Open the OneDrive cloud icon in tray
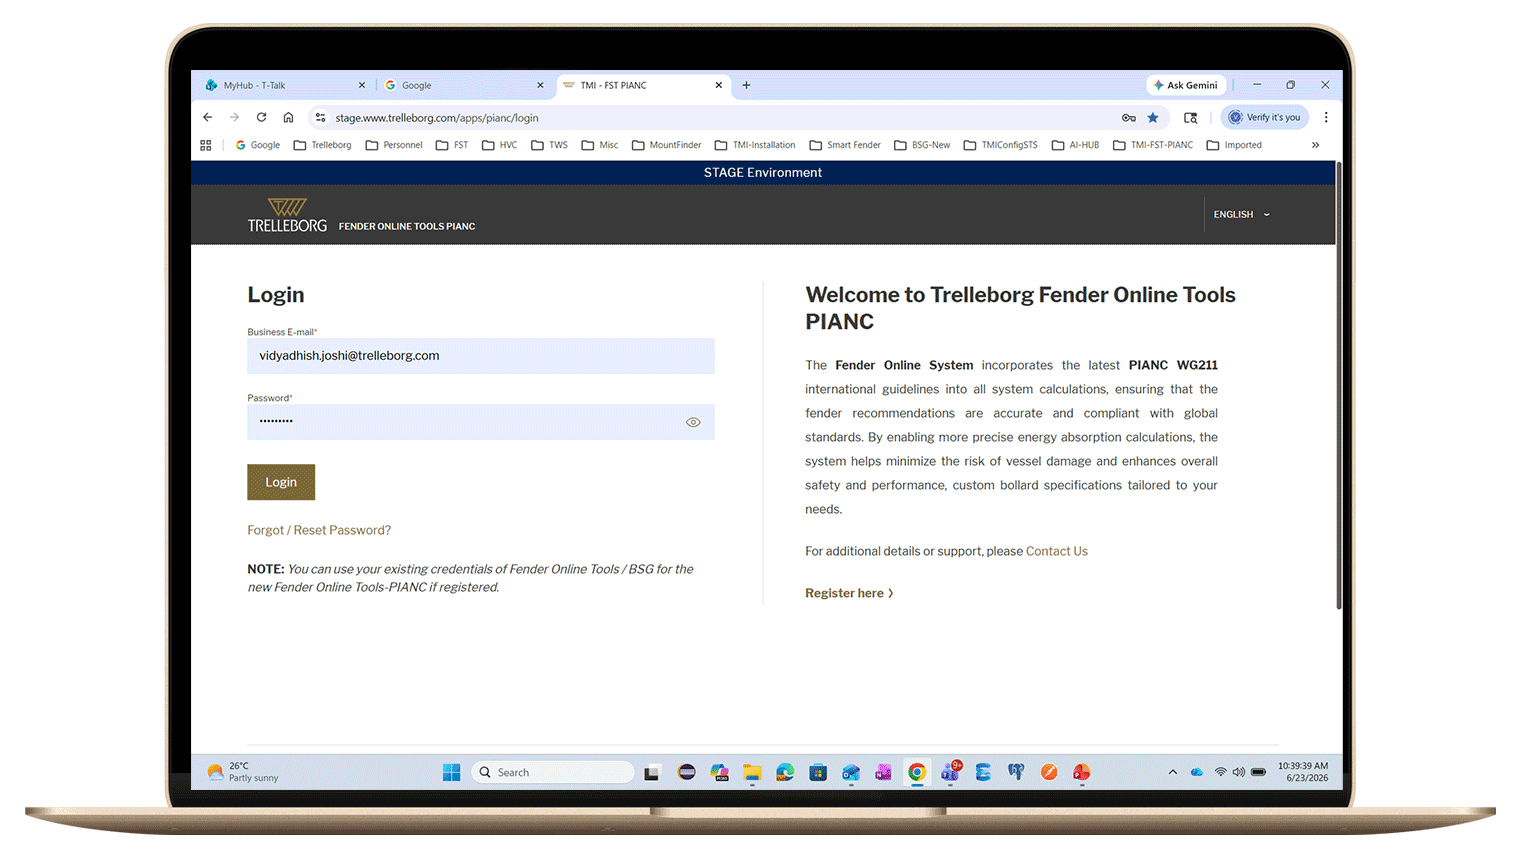The image size is (1535, 861). [1197, 772]
